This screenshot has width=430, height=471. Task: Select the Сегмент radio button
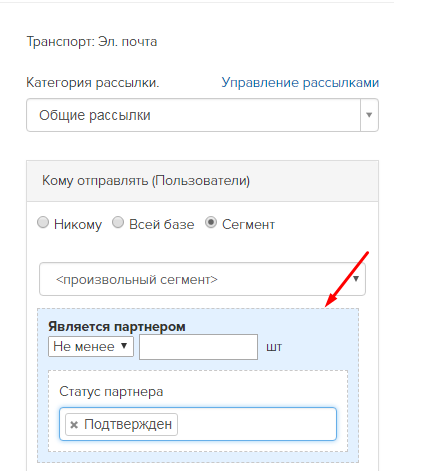coord(211,222)
